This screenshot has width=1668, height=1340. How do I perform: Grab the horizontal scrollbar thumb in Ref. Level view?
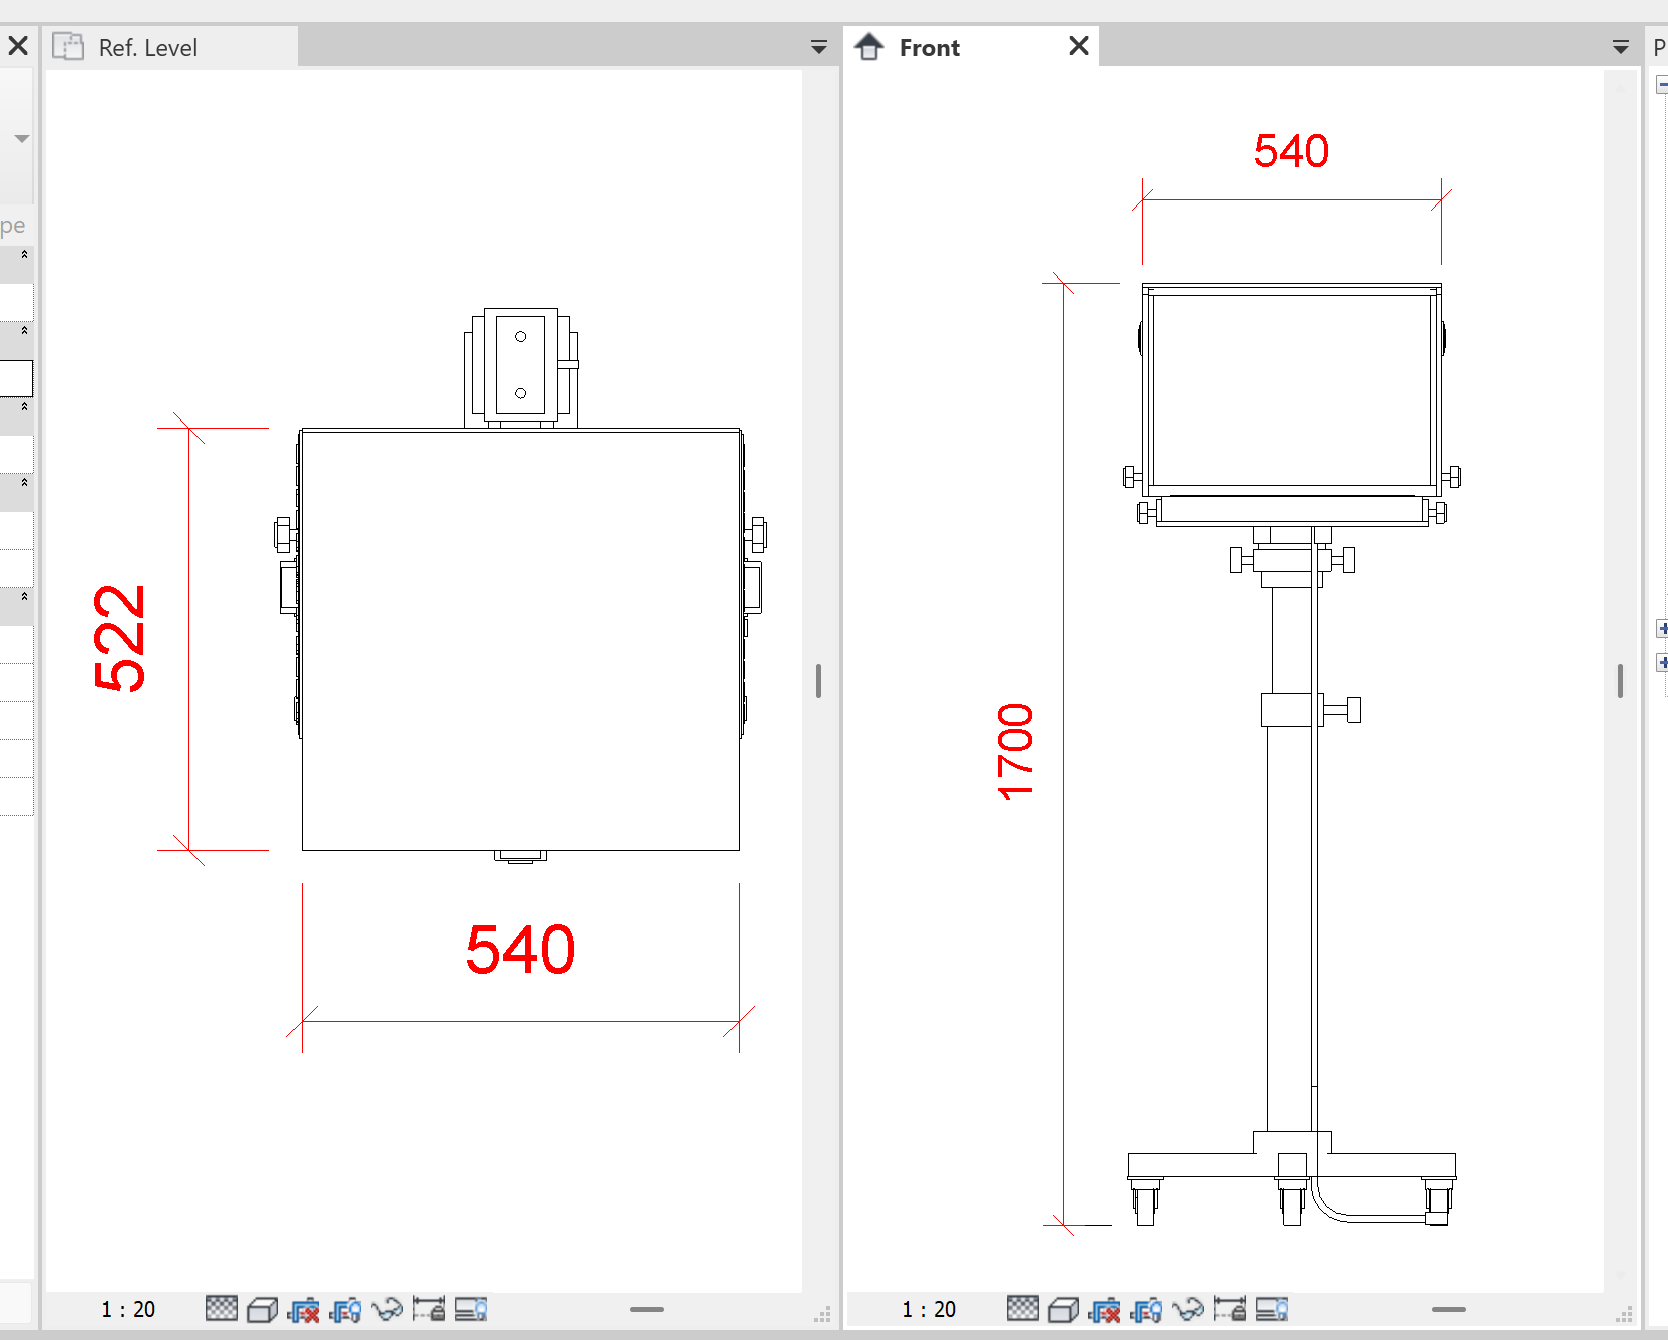pyautogui.click(x=647, y=1309)
